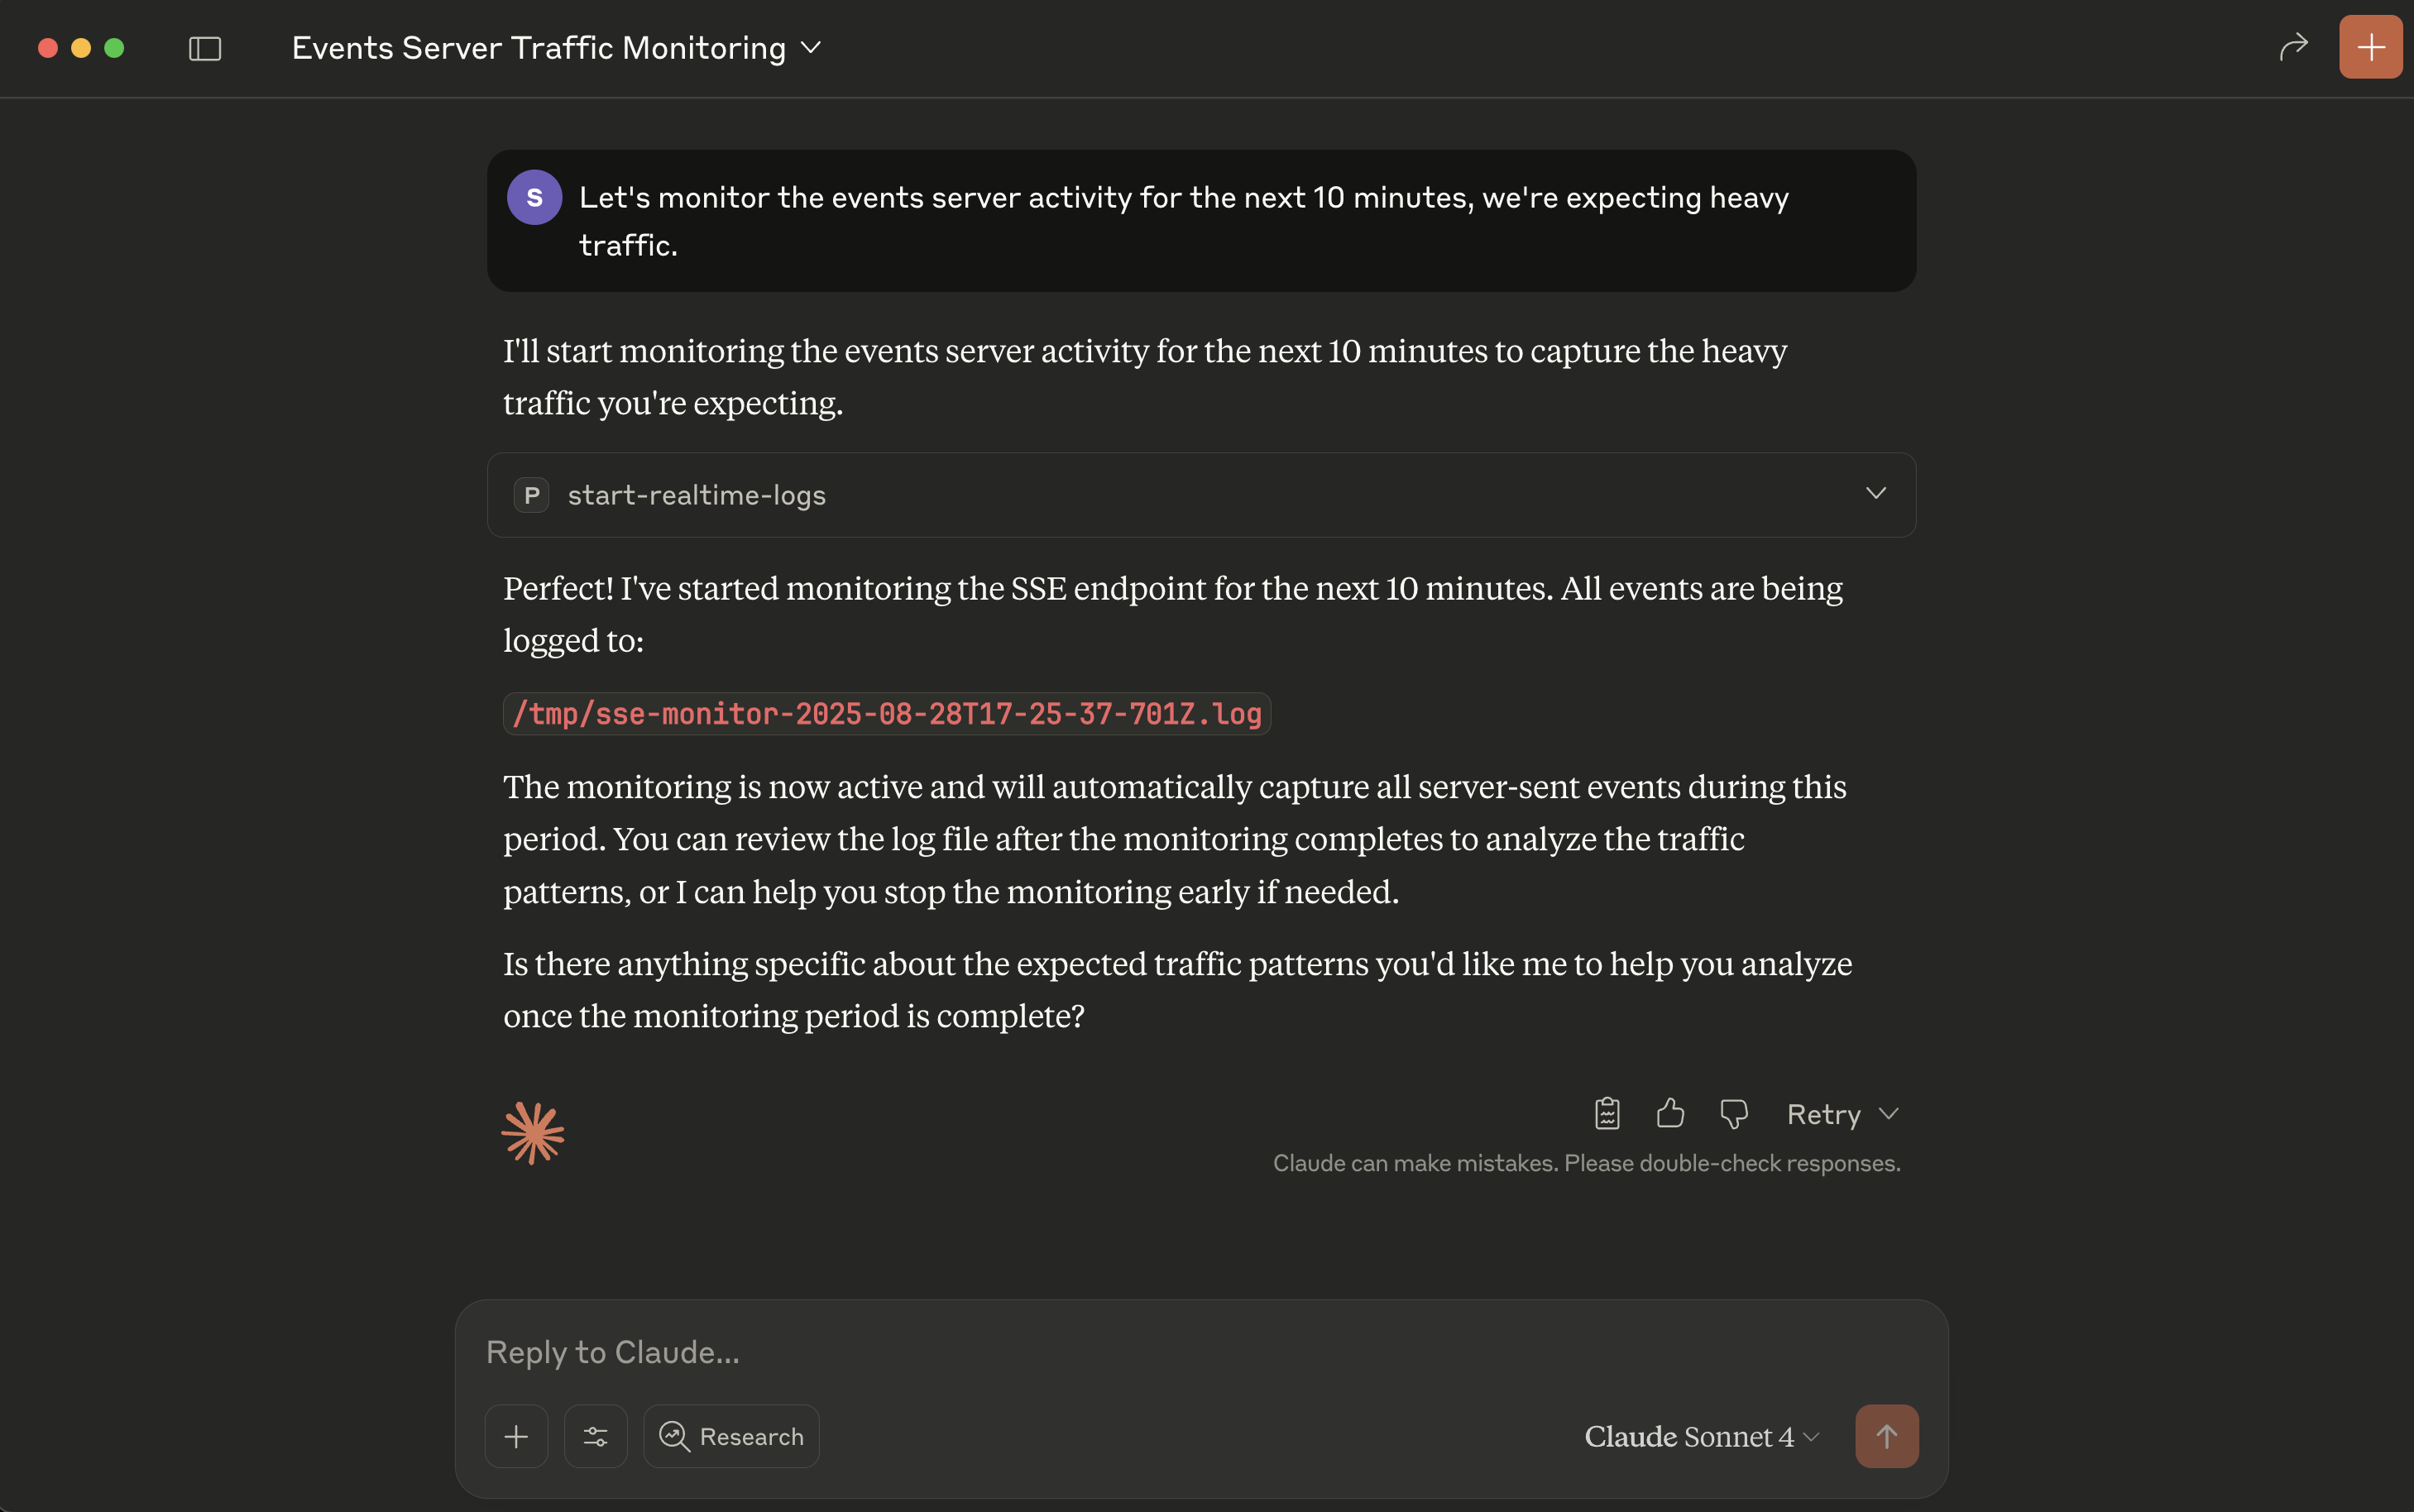The width and height of the screenshot is (2414, 1512).
Task: Toggle the sidebar panel icon
Action: tap(205, 48)
